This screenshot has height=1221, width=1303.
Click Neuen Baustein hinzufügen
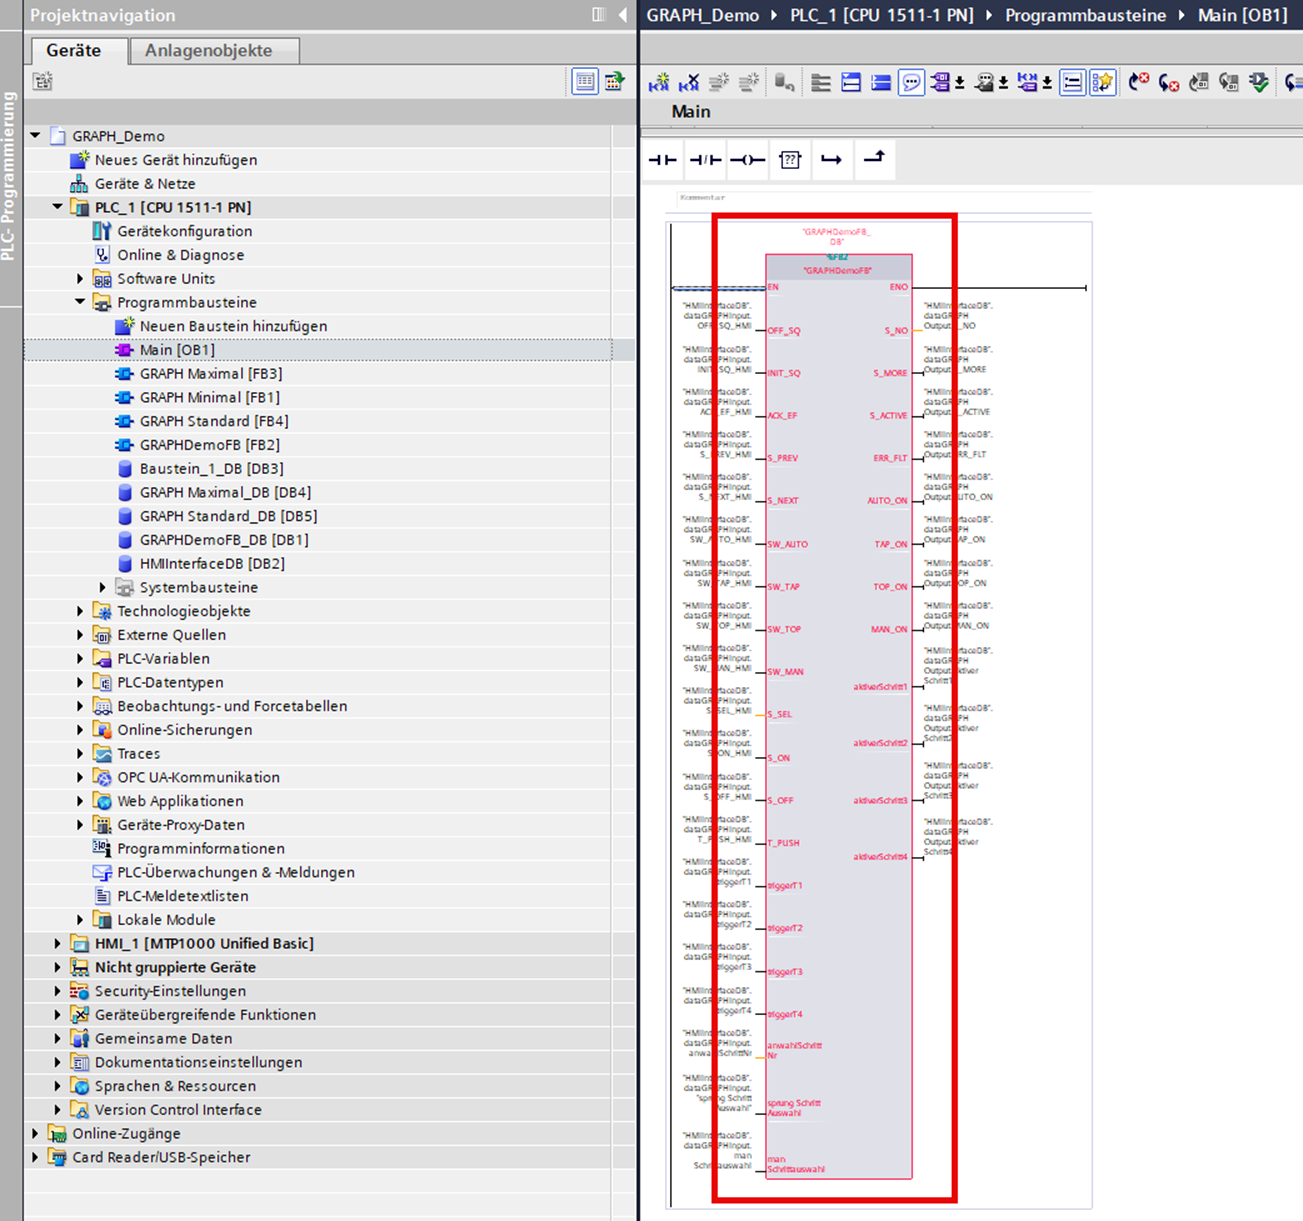click(233, 326)
